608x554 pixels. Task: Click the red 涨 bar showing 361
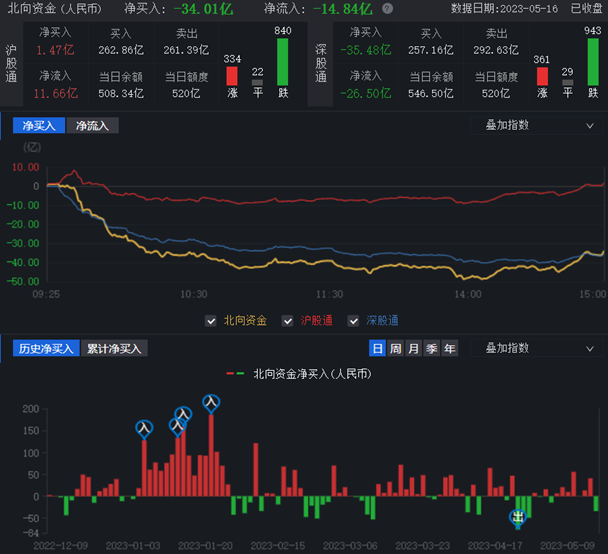[542, 76]
